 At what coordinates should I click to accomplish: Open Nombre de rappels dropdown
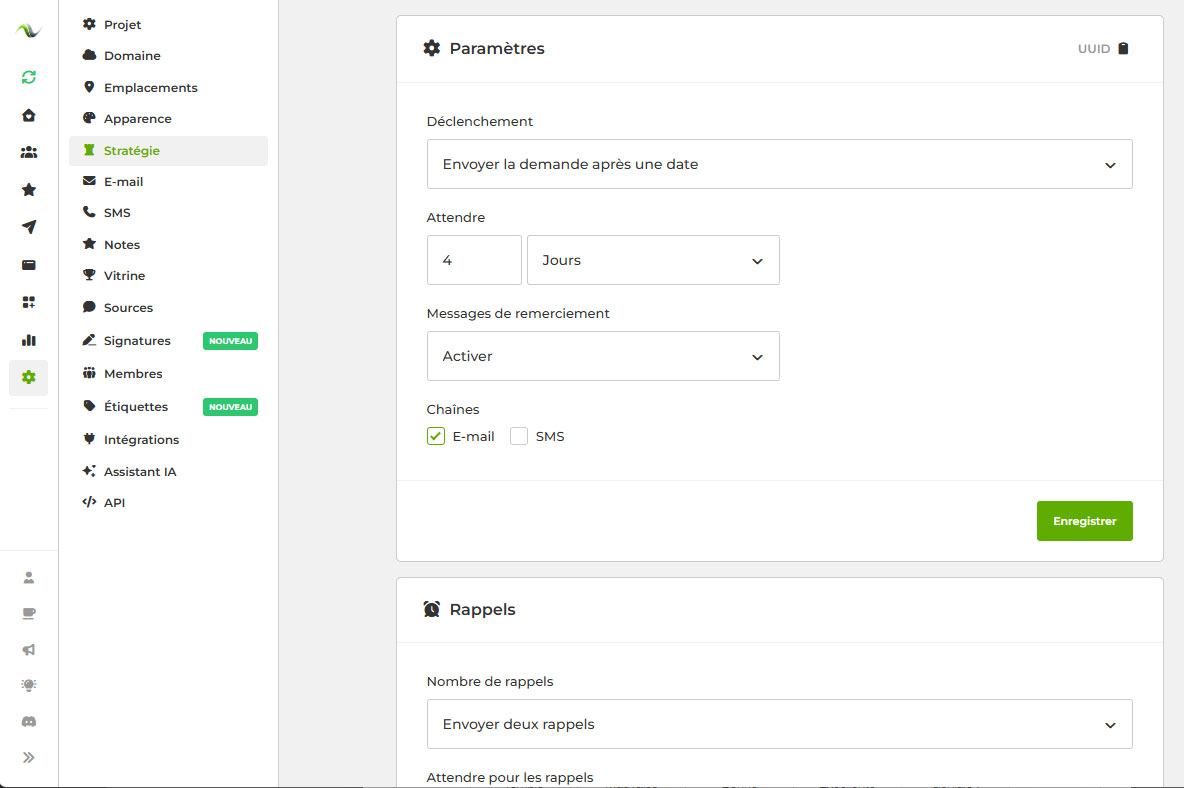[779, 724]
